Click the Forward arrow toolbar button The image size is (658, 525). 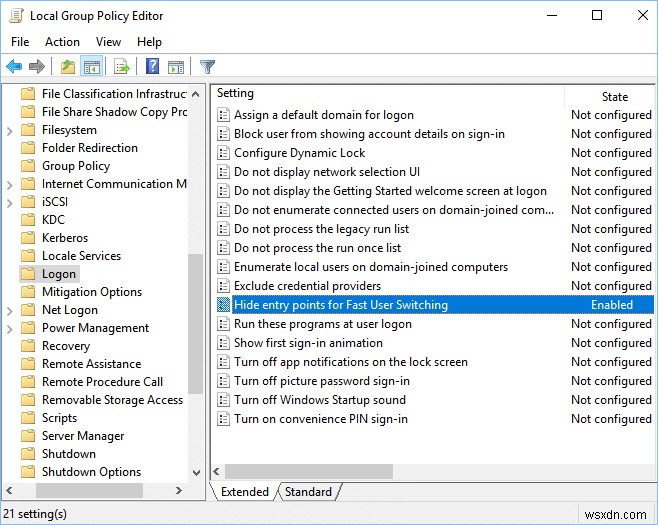[37, 67]
